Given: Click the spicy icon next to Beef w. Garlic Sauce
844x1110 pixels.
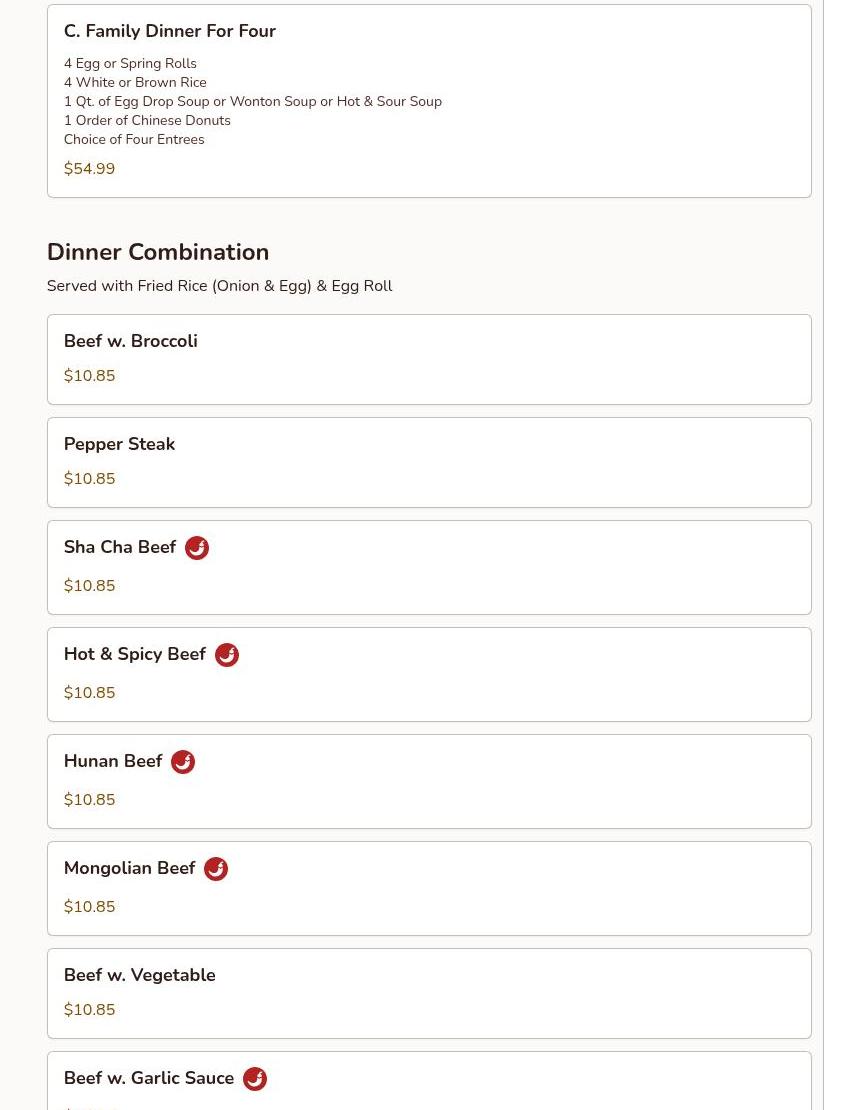Looking at the screenshot, I should 255,1079.
